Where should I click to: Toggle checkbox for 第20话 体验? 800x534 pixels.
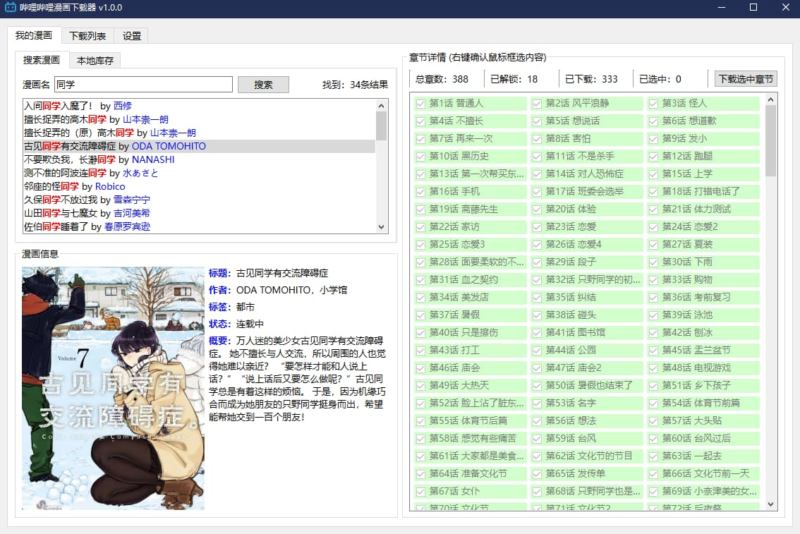(x=537, y=209)
